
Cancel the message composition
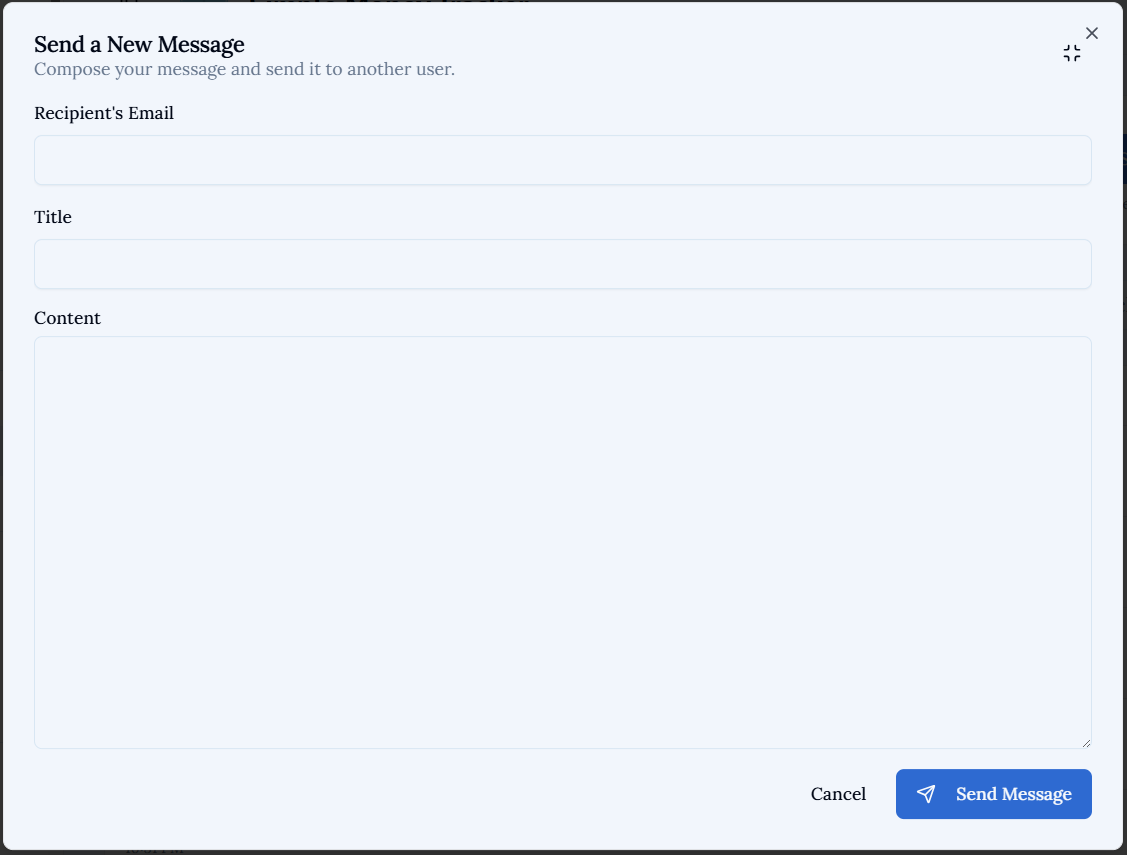tap(838, 794)
